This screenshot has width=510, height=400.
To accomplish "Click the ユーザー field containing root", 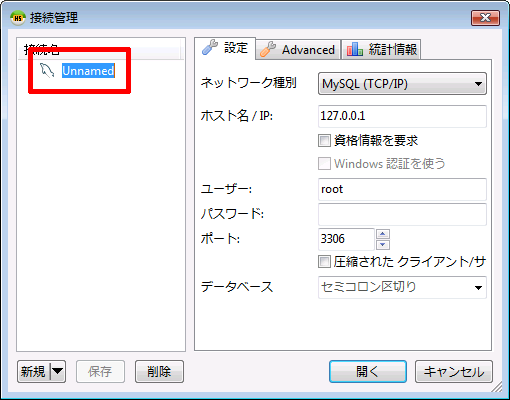I will pyautogui.click(x=402, y=189).
